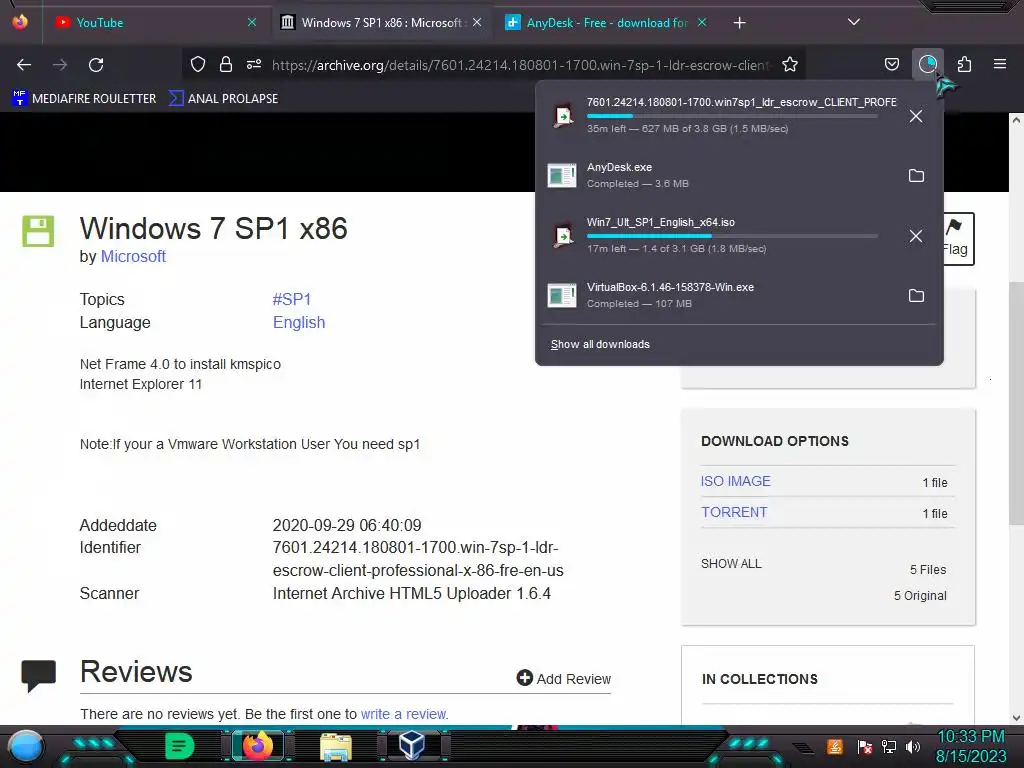Open the English language link
Viewport: 1024px width, 768px height.
click(x=299, y=323)
